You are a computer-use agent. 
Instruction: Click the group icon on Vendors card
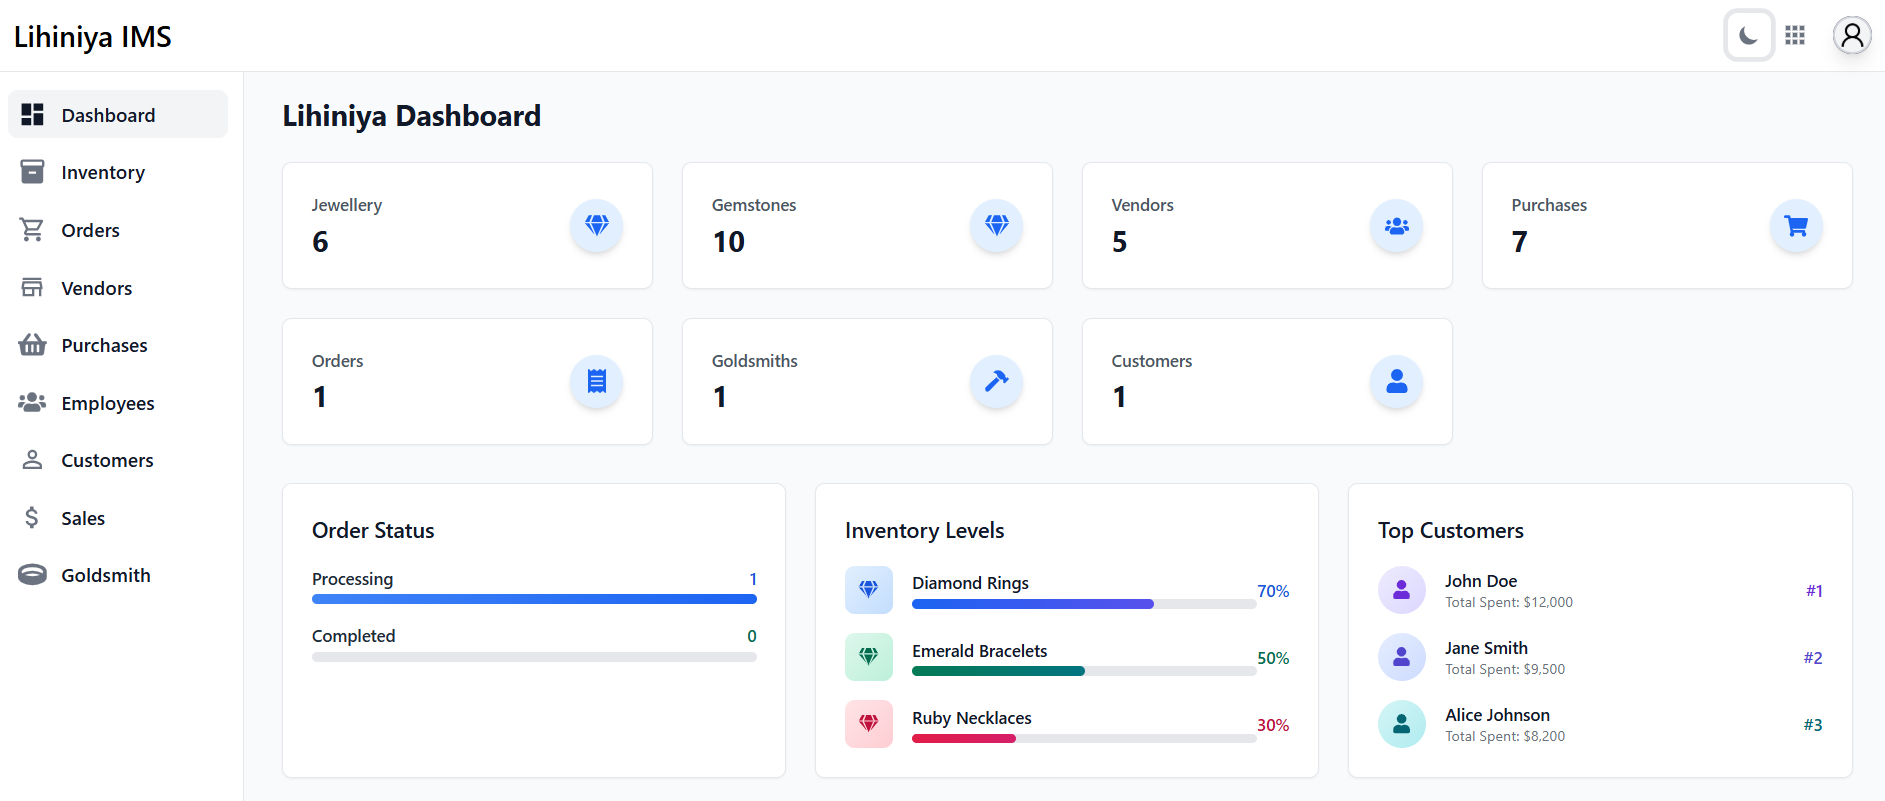[x=1397, y=226]
